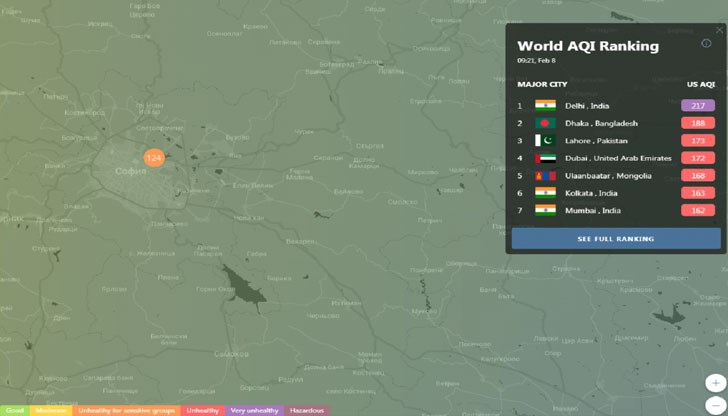The height and width of the screenshot is (416, 728).
Task: Zoom in with the plus map button
Action: click(716, 383)
